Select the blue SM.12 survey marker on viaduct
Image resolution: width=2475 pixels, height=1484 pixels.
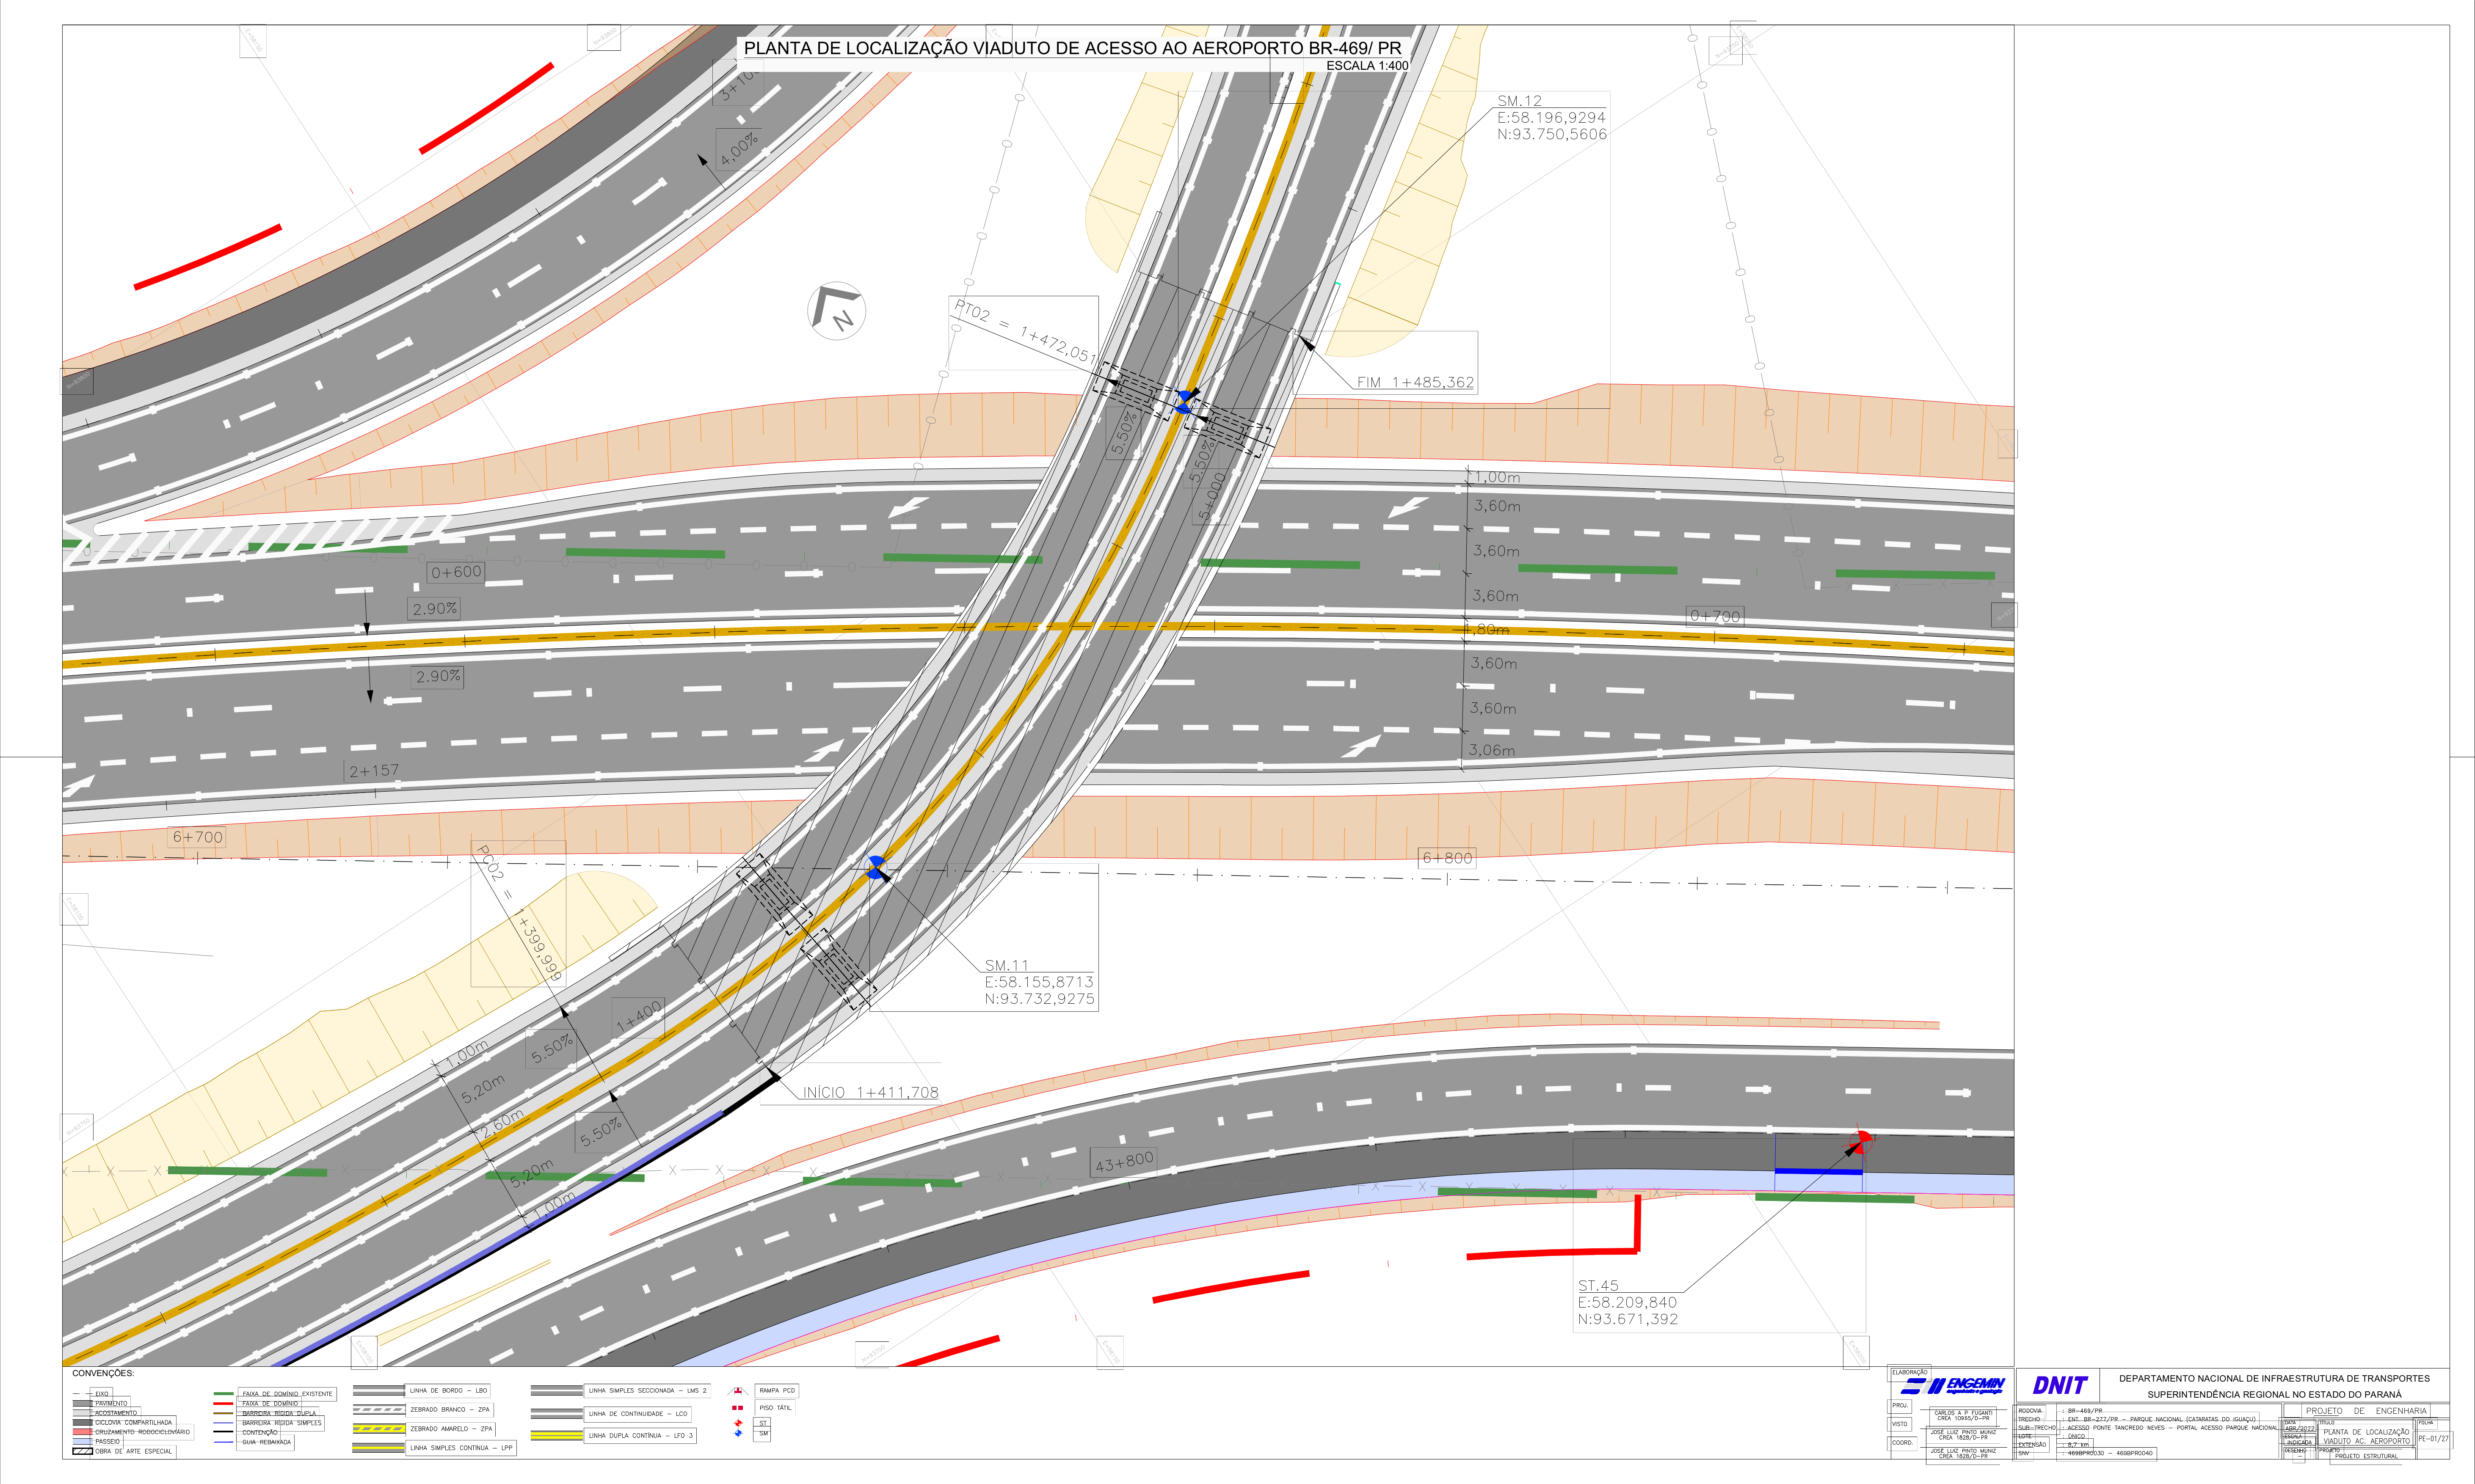tap(1185, 401)
